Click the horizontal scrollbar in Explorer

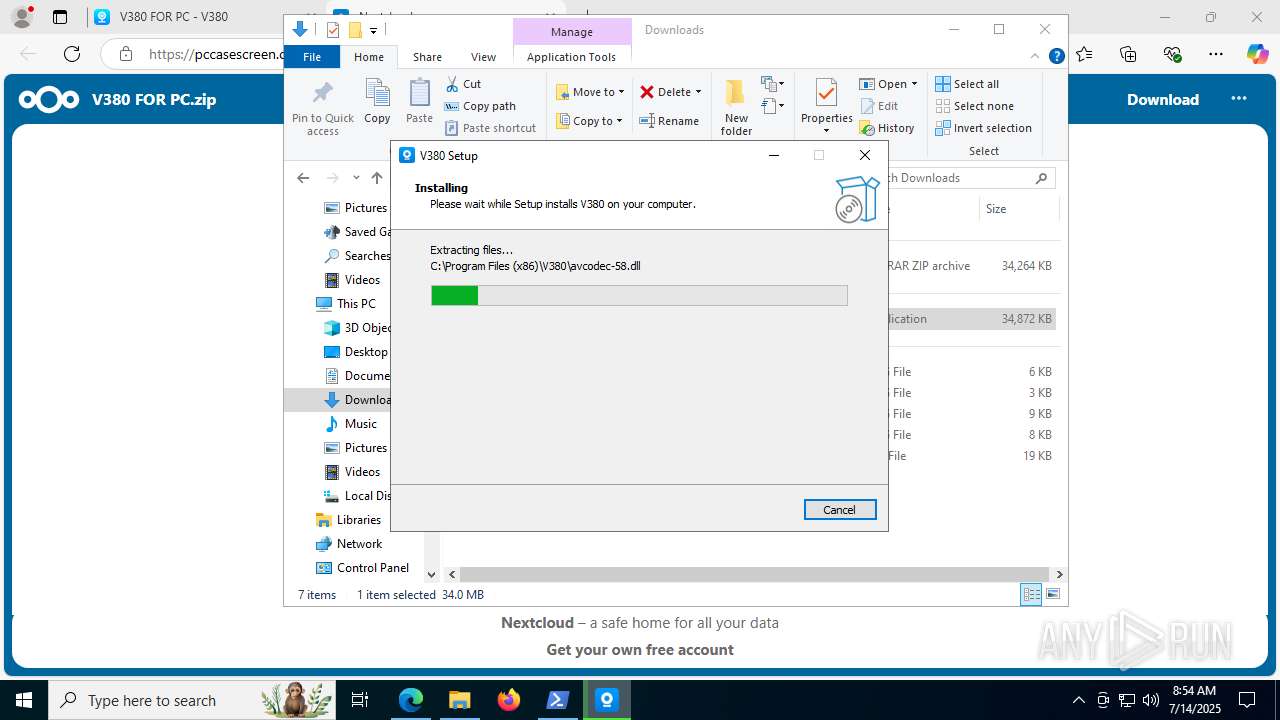point(755,575)
